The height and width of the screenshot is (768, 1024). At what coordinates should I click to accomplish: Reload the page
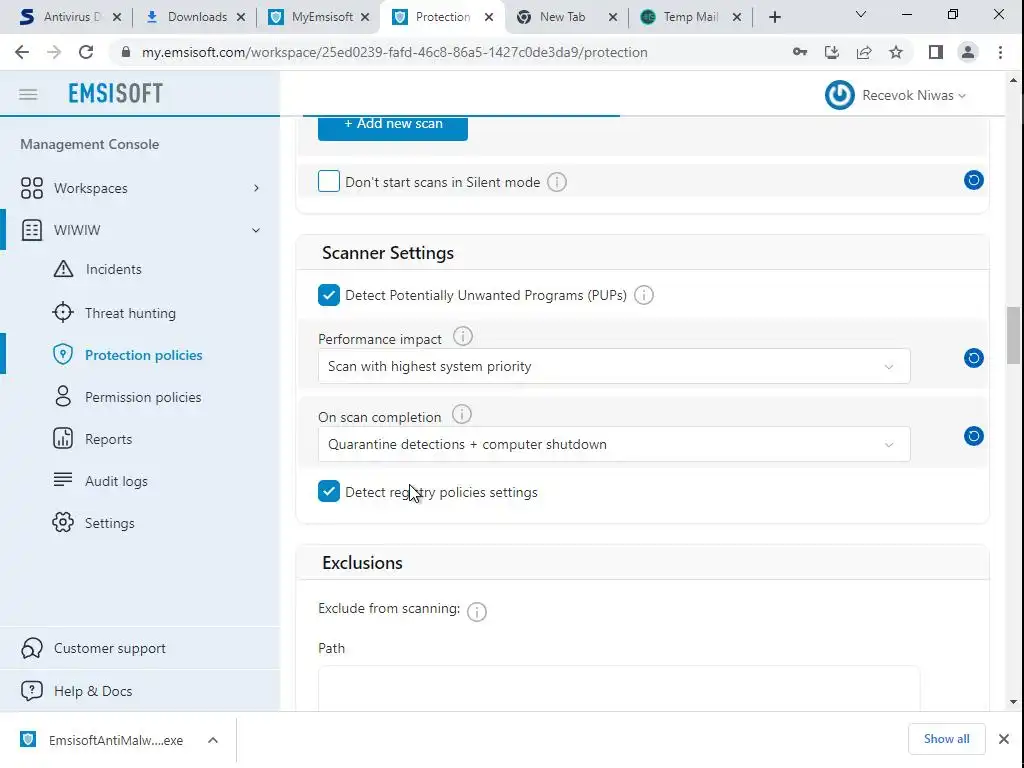86,52
